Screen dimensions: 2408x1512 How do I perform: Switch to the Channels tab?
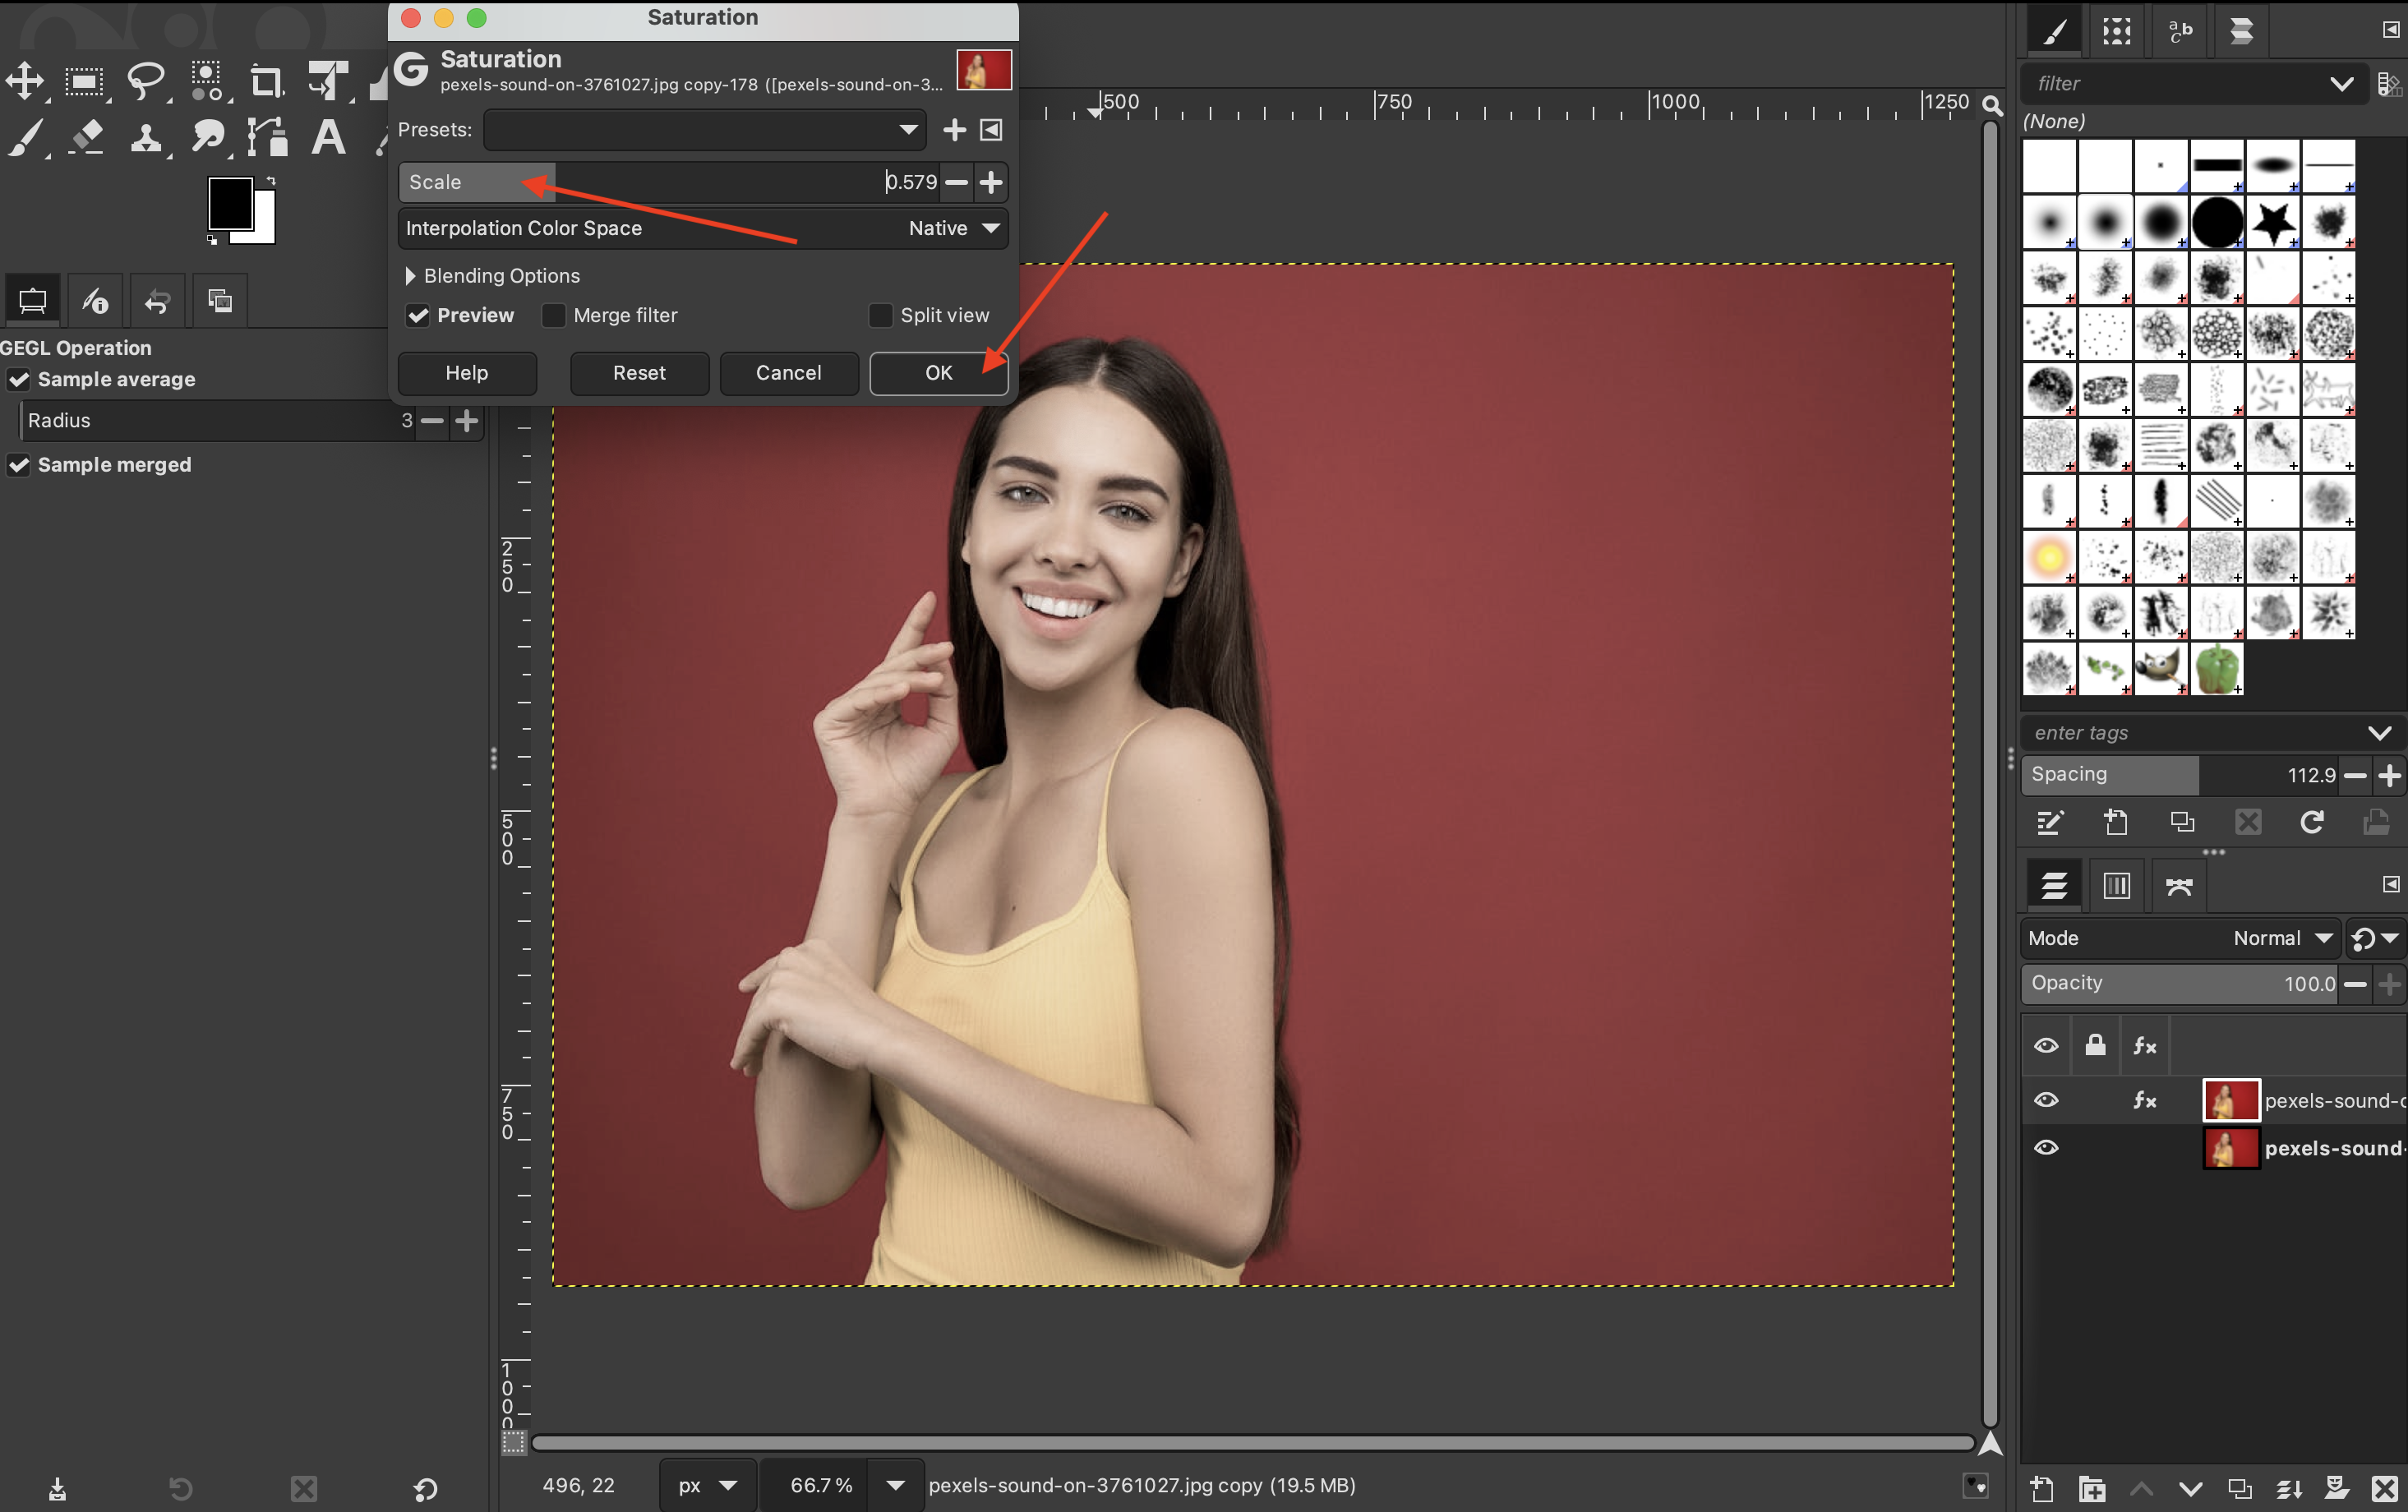pyautogui.click(x=2116, y=885)
